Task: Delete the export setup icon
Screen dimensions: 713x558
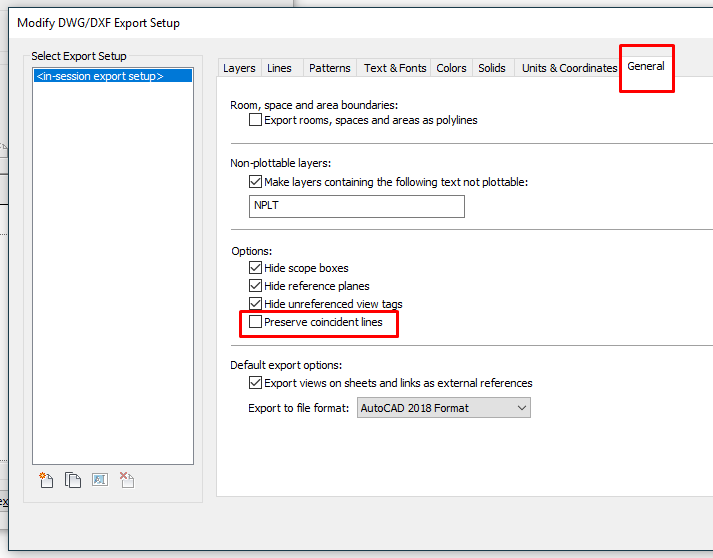Action: [x=127, y=480]
